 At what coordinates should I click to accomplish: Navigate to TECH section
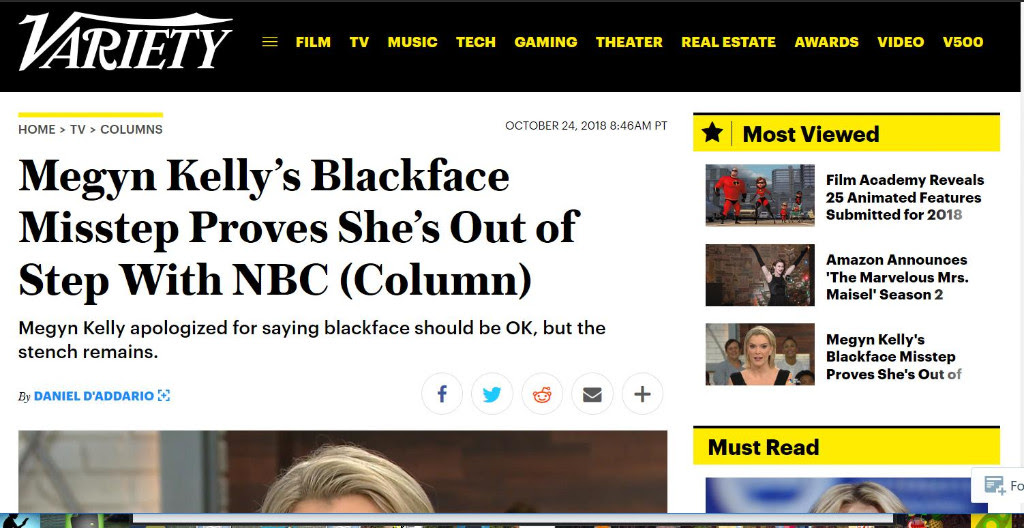click(475, 42)
